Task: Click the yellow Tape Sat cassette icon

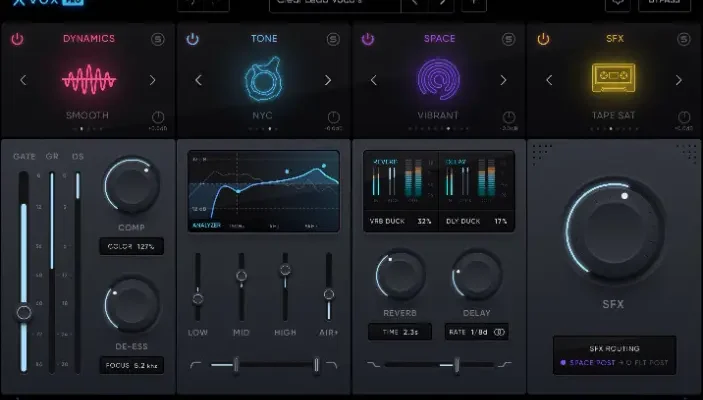Action: pos(614,78)
